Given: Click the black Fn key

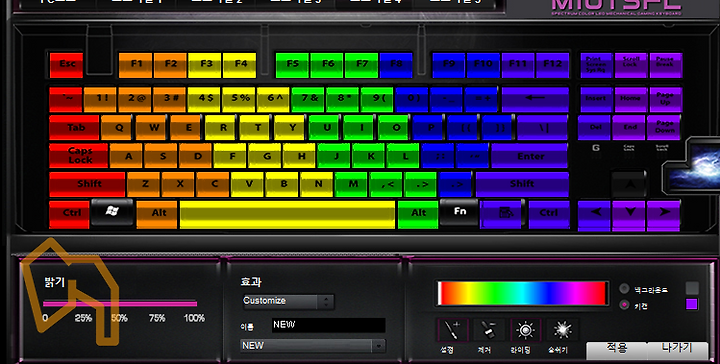Looking at the screenshot, I should (x=459, y=212).
